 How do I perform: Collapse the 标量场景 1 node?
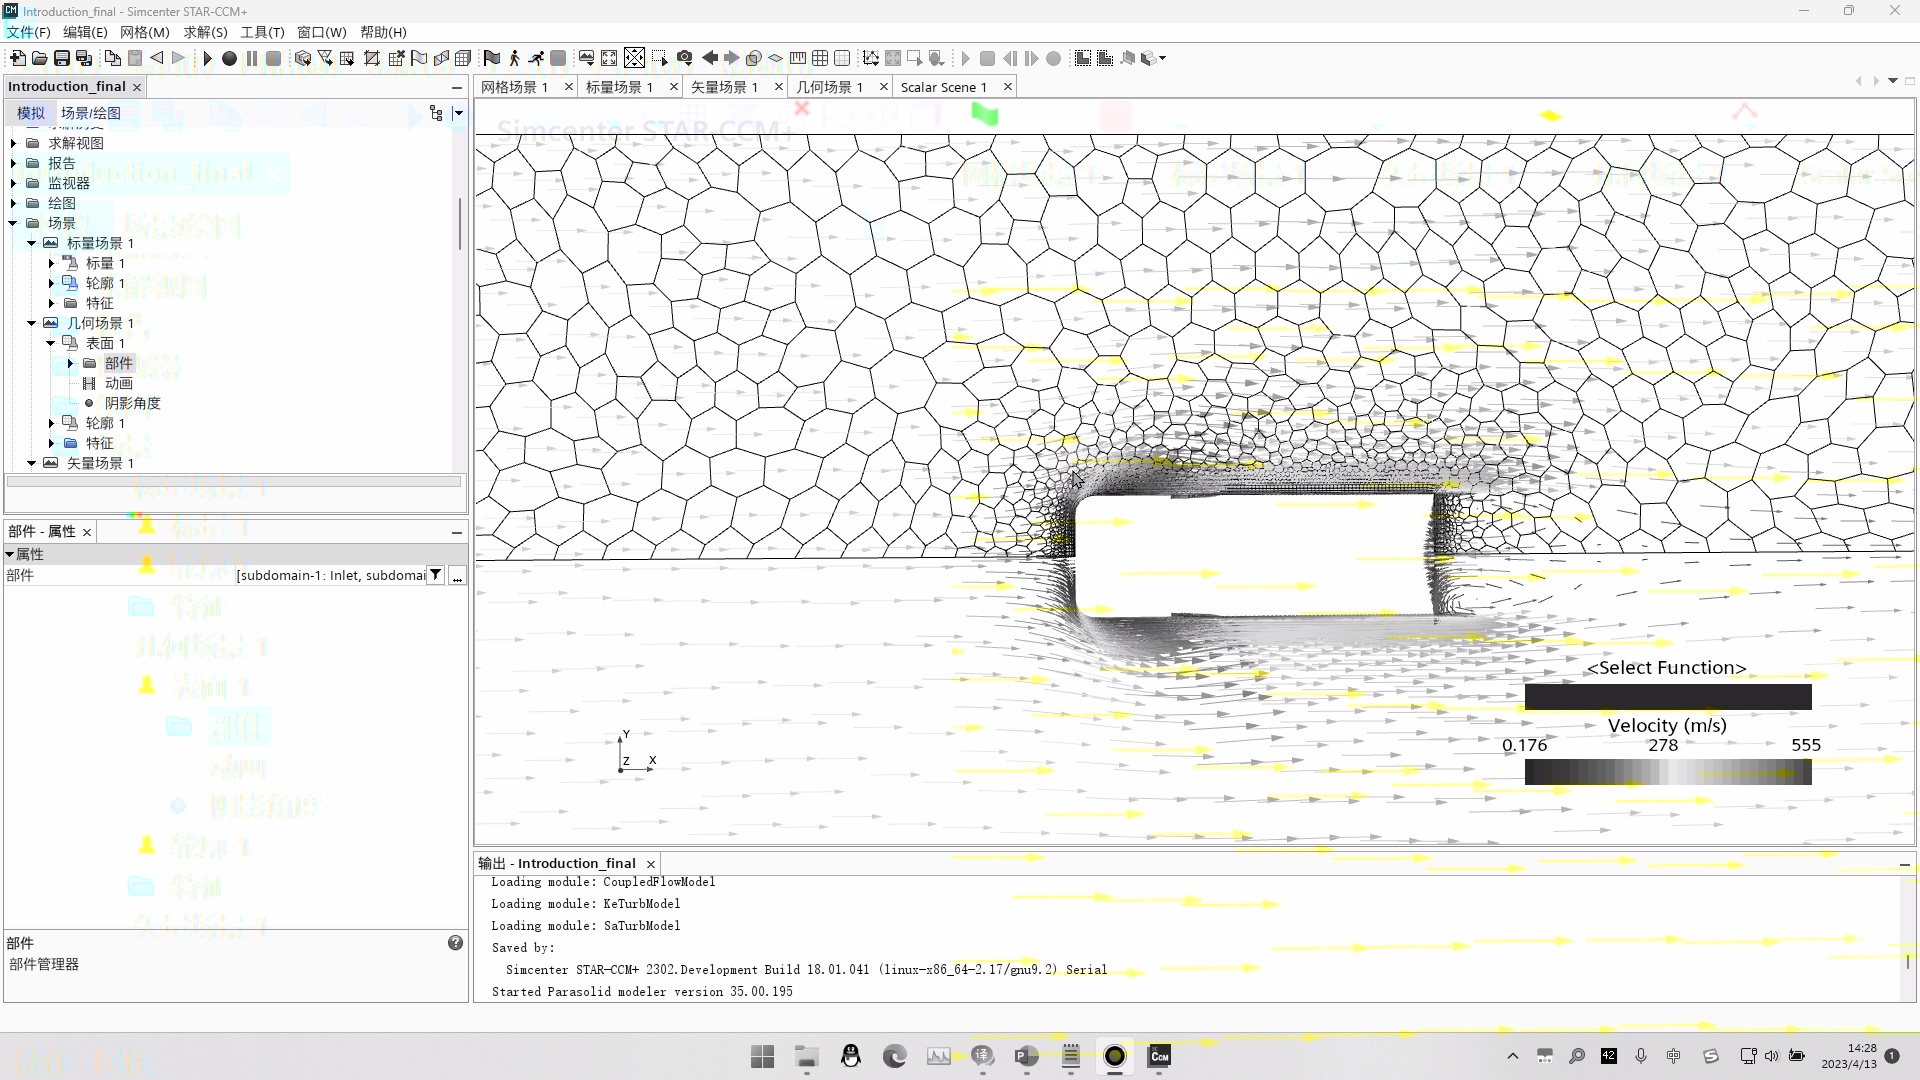pos(32,243)
